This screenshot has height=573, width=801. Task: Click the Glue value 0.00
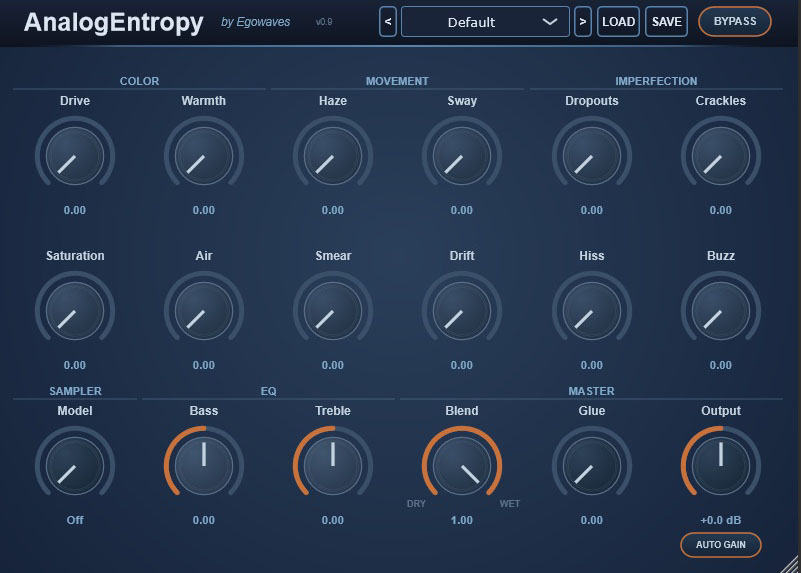click(x=592, y=520)
